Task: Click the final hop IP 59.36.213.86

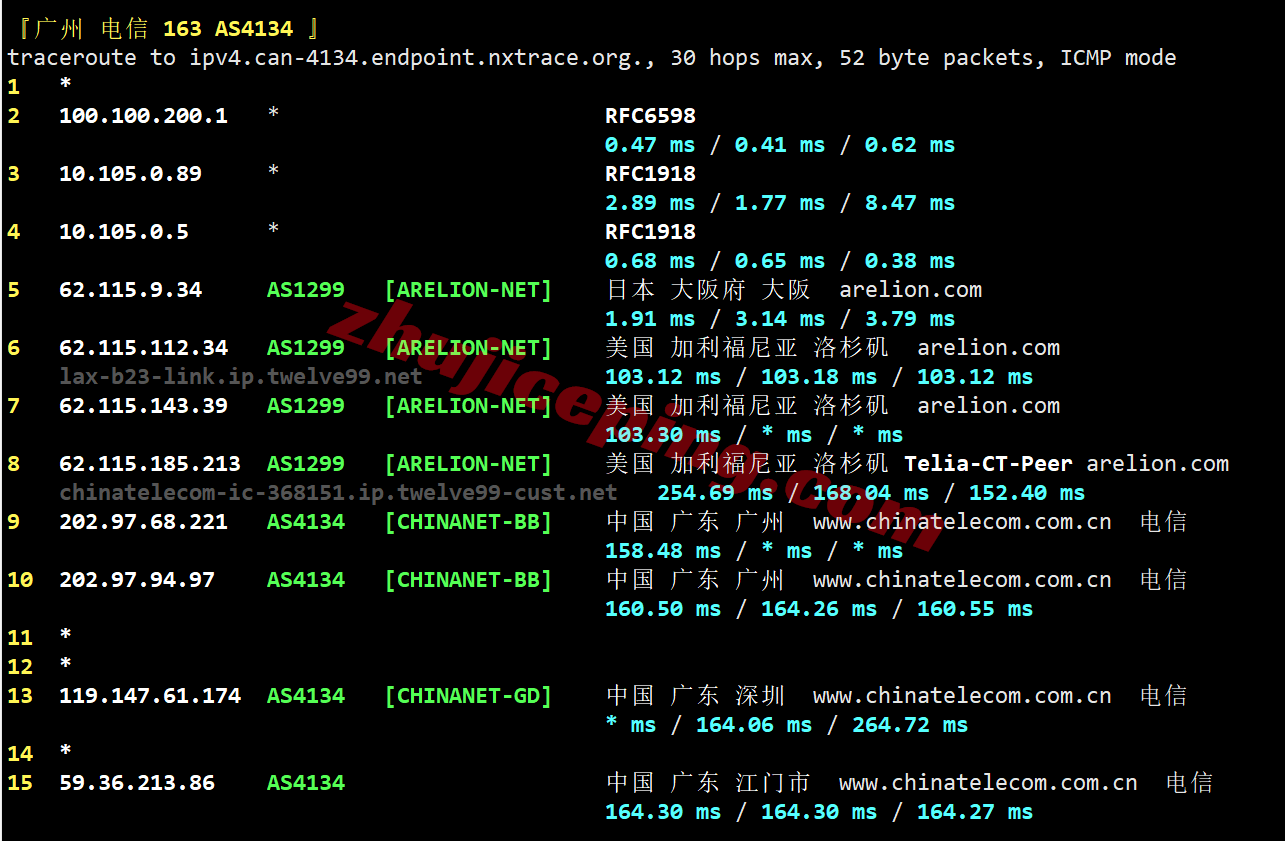Action: (x=137, y=783)
